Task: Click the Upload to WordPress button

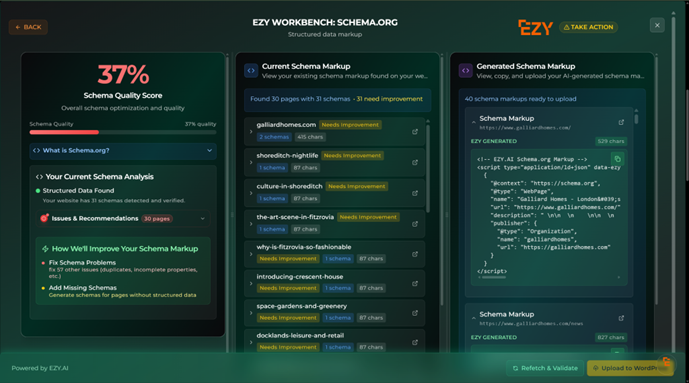Action: (x=630, y=368)
